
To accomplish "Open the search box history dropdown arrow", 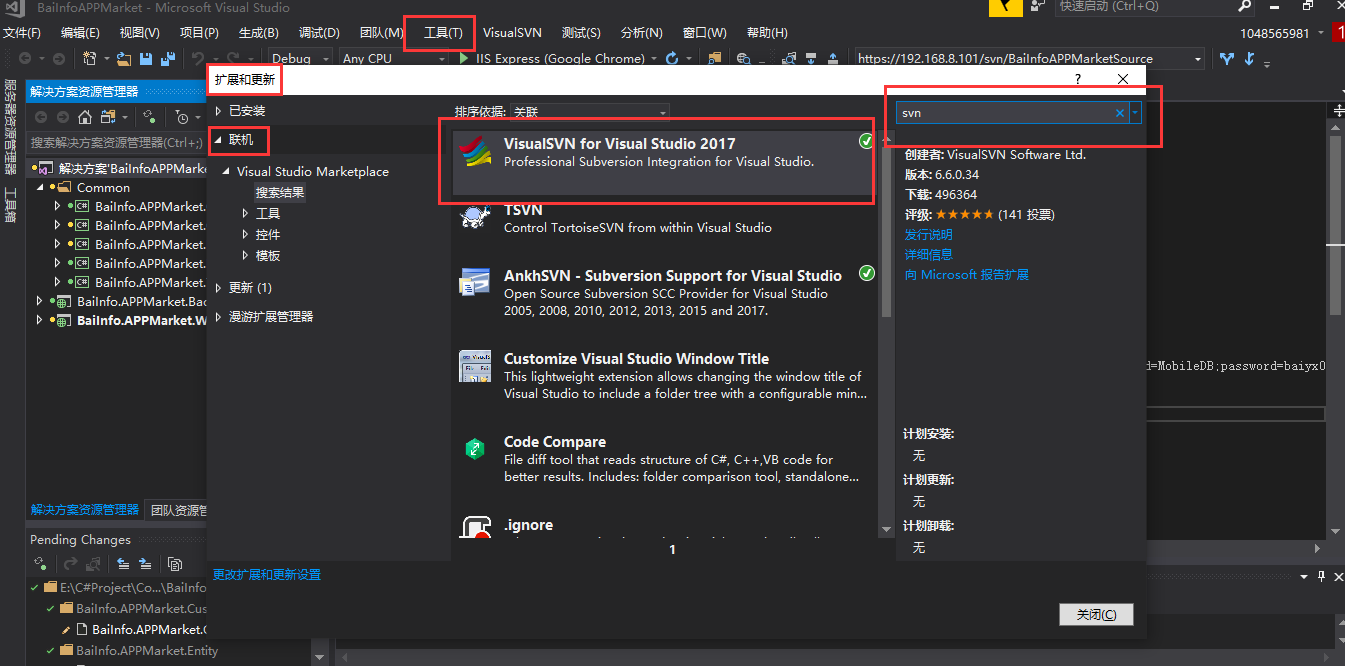I will tap(1135, 113).
